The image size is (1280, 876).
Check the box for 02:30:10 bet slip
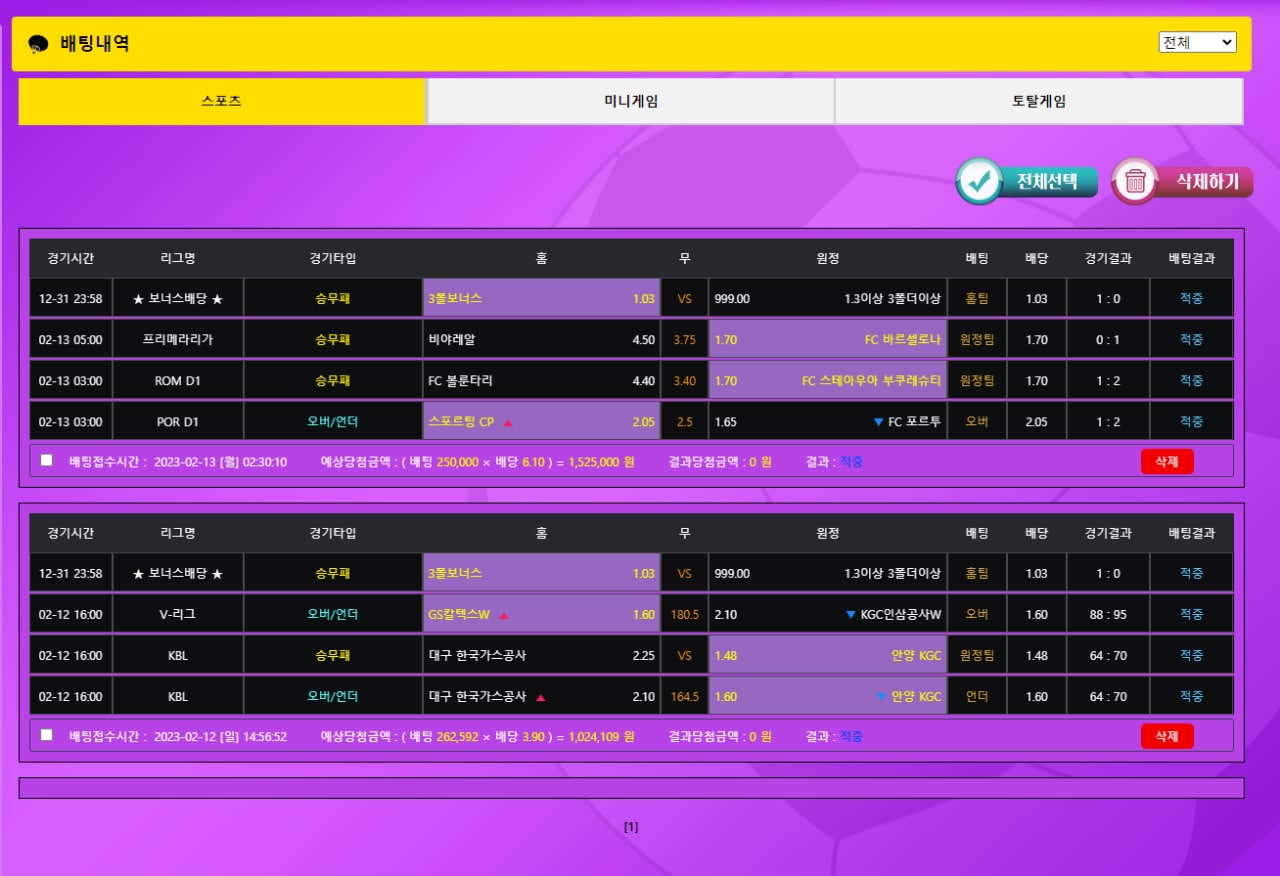pos(47,461)
